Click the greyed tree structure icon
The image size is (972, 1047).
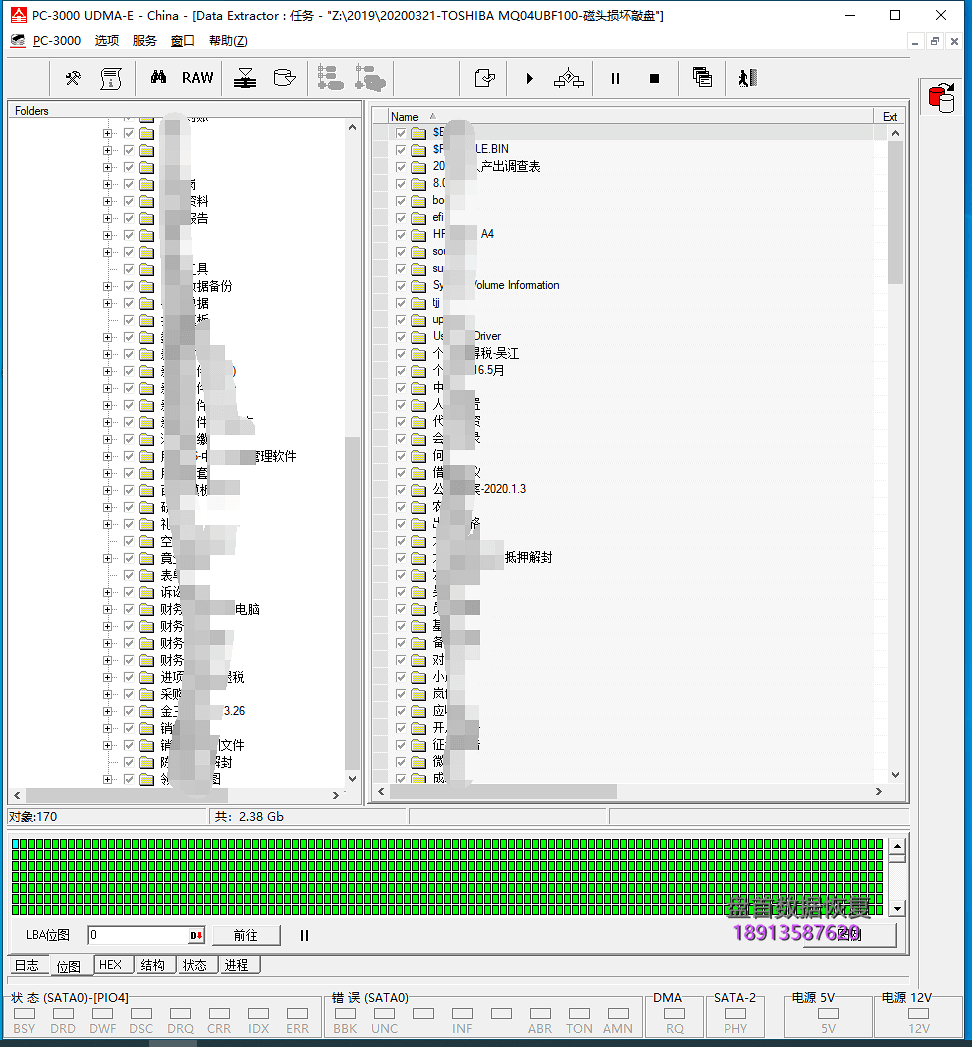click(x=330, y=78)
